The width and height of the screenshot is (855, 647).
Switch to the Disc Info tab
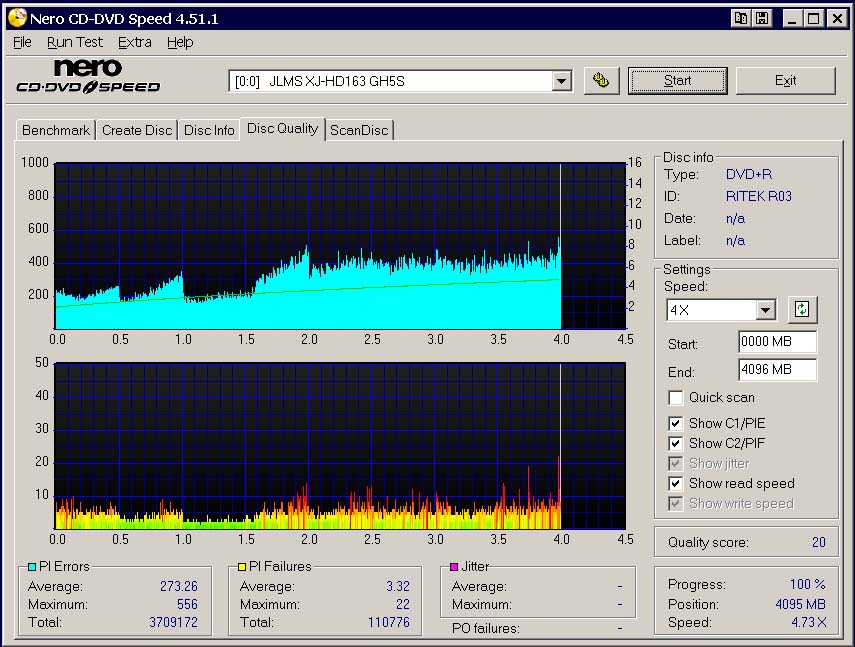pos(209,130)
